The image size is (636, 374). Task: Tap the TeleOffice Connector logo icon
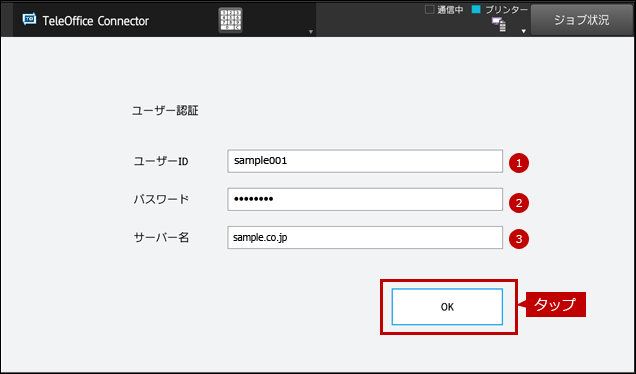(29, 19)
